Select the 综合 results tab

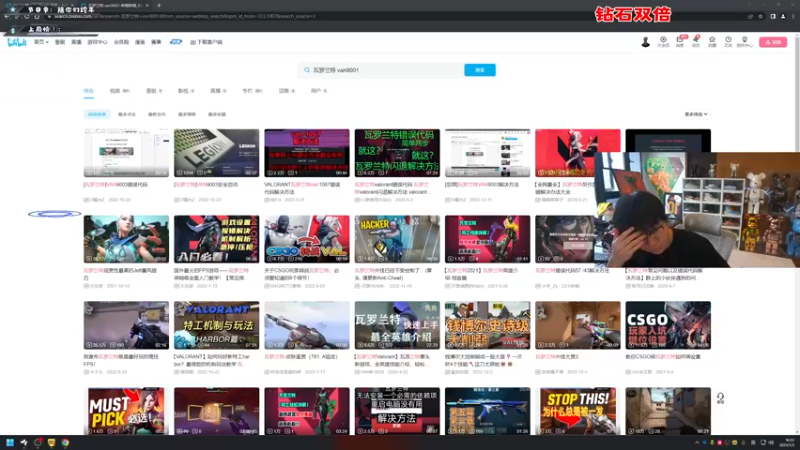(x=89, y=91)
